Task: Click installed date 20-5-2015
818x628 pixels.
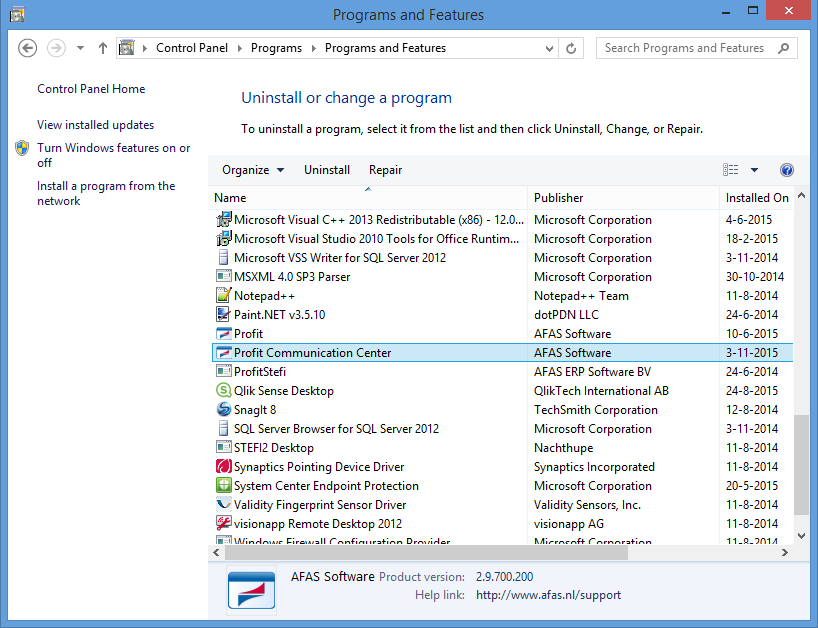Action: click(752, 486)
